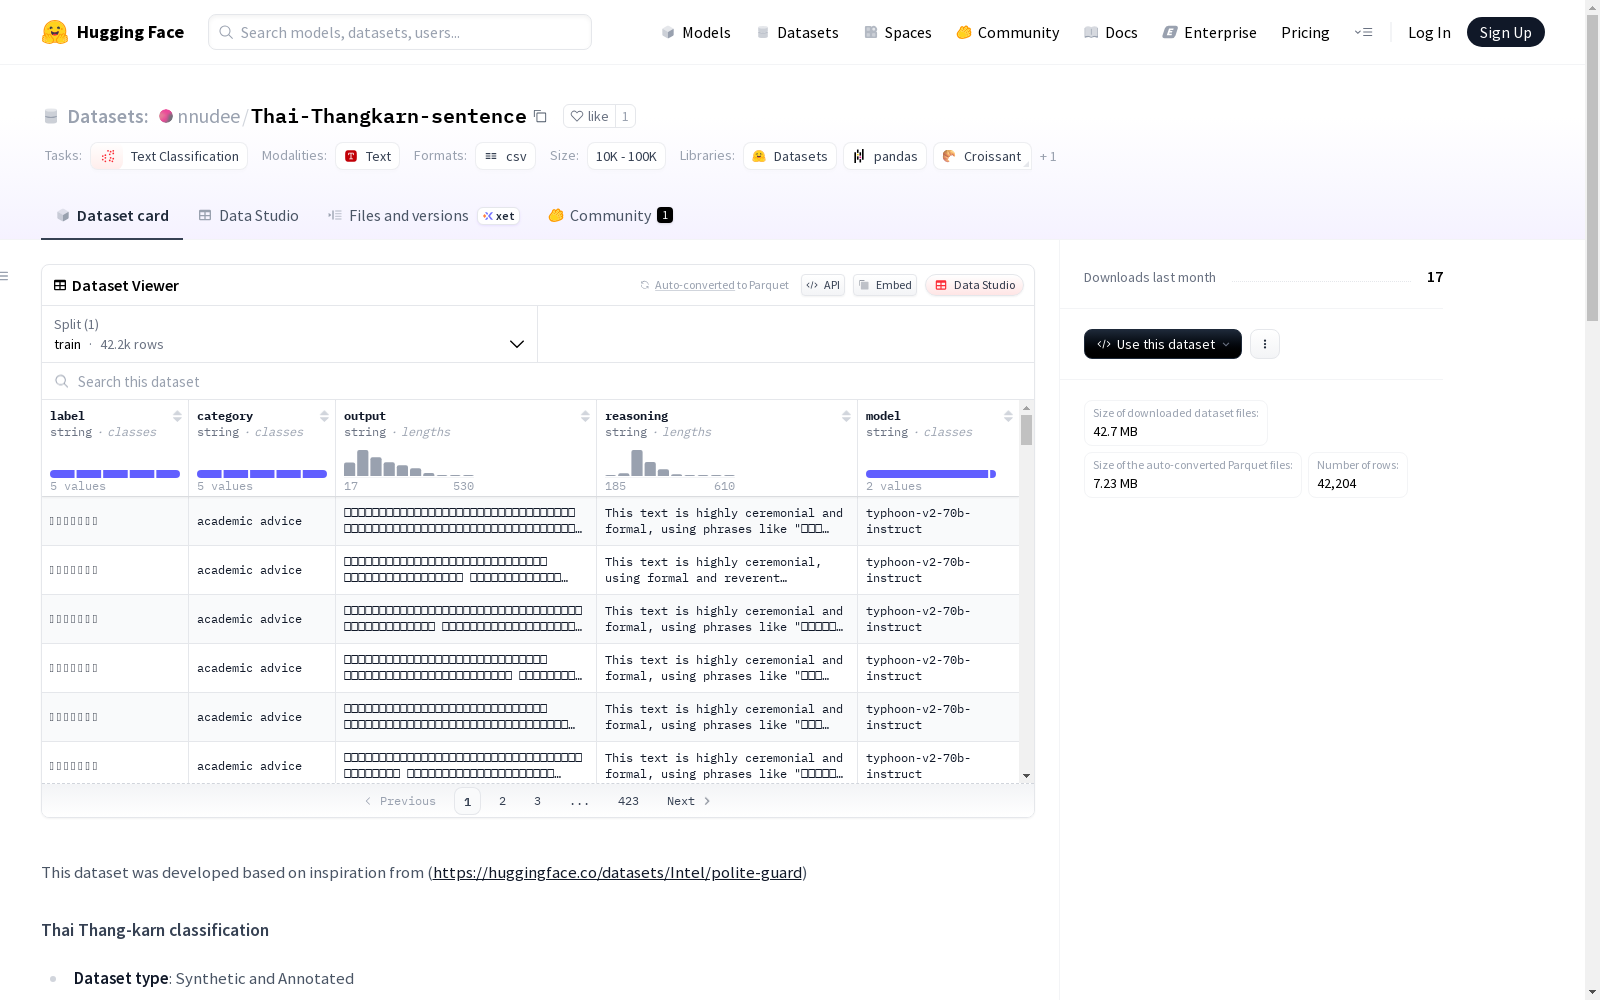Open Spaces in the top navigation
1600x1000 pixels.
pyautogui.click(x=898, y=32)
